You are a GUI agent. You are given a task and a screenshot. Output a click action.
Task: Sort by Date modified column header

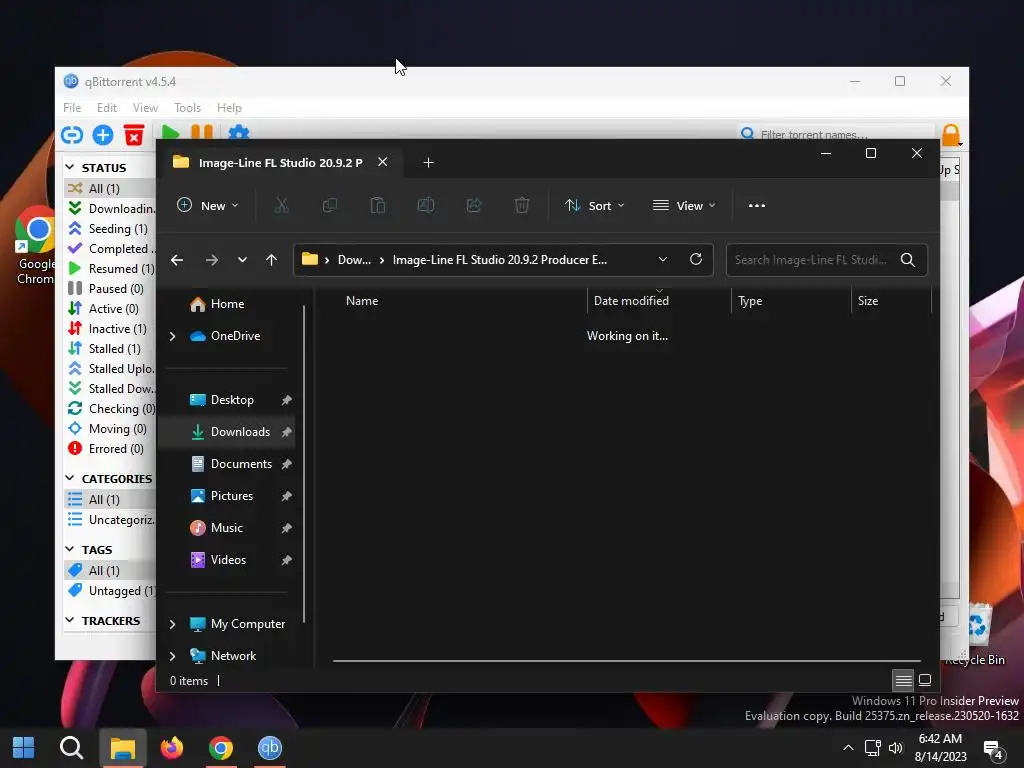[x=631, y=300]
